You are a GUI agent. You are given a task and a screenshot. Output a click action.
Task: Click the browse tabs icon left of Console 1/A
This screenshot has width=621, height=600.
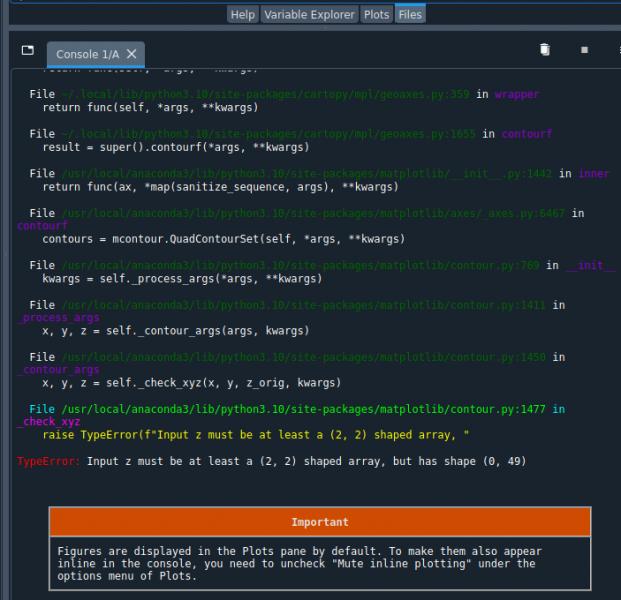[x=27, y=51]
